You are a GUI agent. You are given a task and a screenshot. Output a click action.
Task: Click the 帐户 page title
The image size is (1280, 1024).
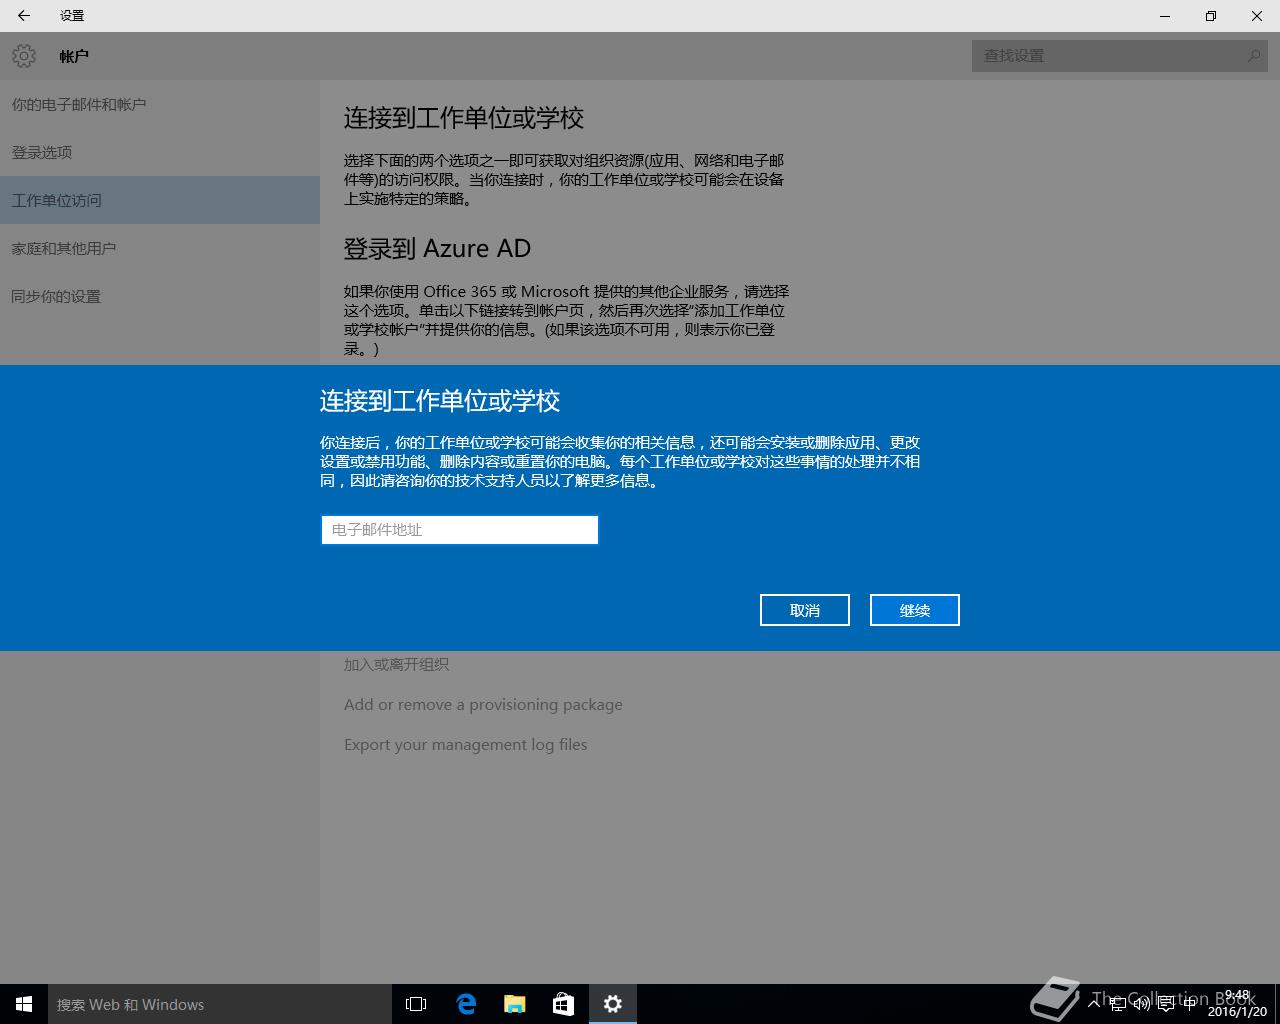click(x=74, y=56)
